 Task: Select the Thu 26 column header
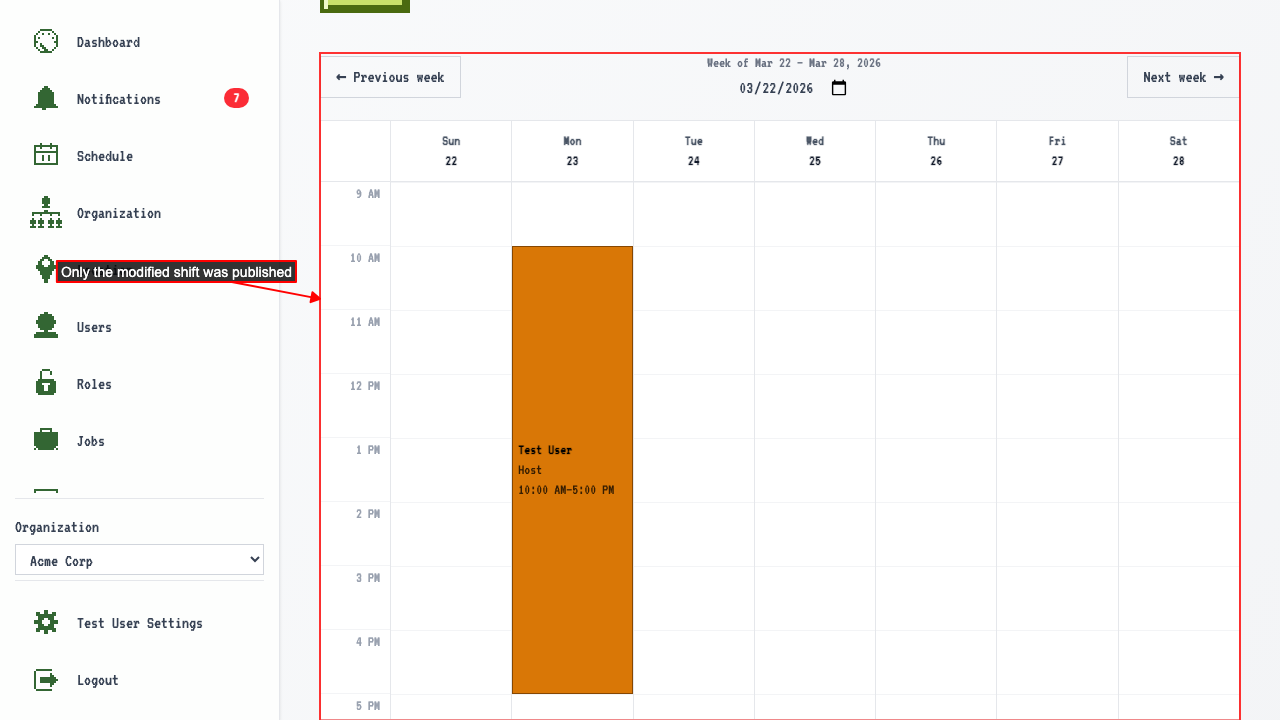(936, 151)
